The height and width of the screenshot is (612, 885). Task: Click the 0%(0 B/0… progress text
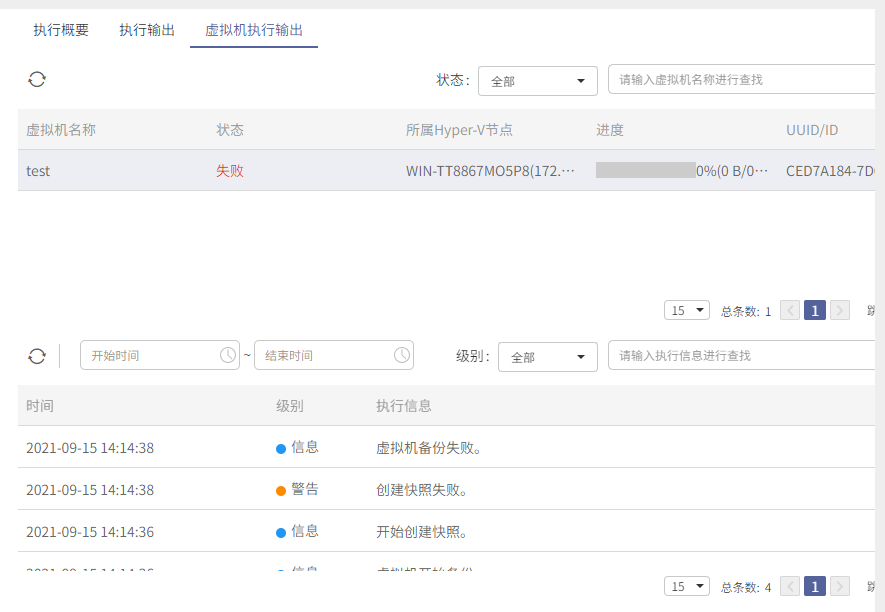[x=732, y=171]
